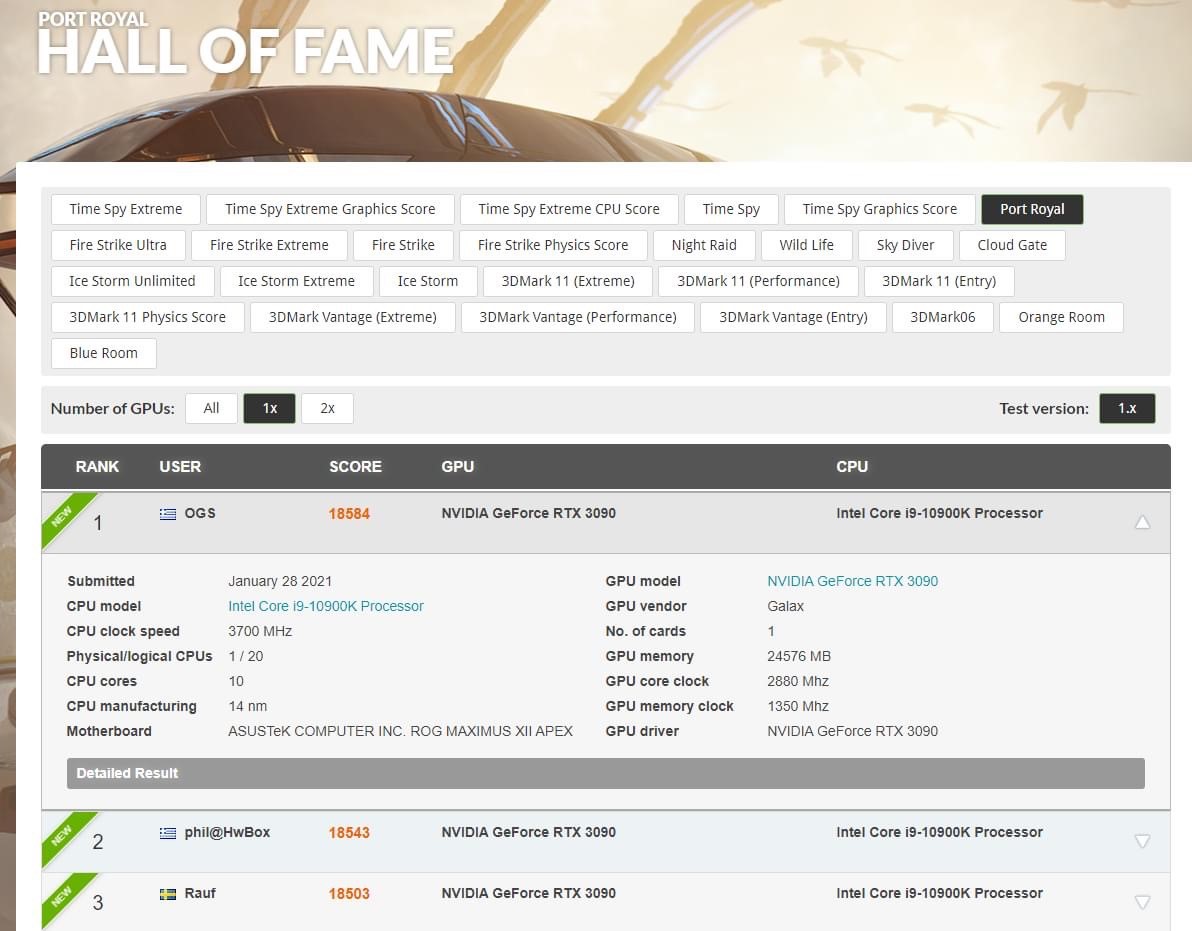Screen dimensions: 1192x931
Task: Click the Greek flag icon next to OGS
Action: click(x=167, y=514)
